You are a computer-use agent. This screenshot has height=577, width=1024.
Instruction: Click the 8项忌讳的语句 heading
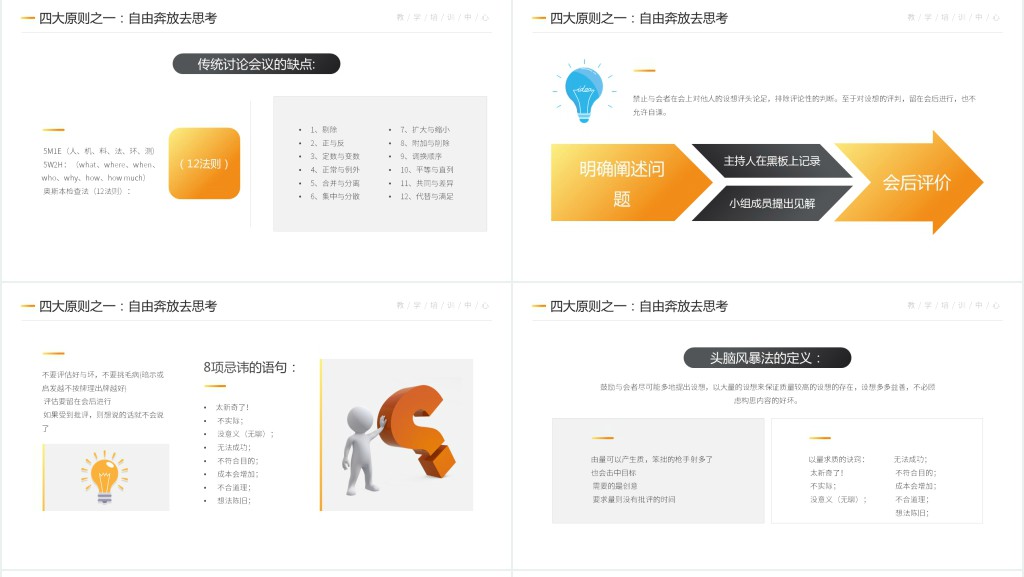click(250, 367)
